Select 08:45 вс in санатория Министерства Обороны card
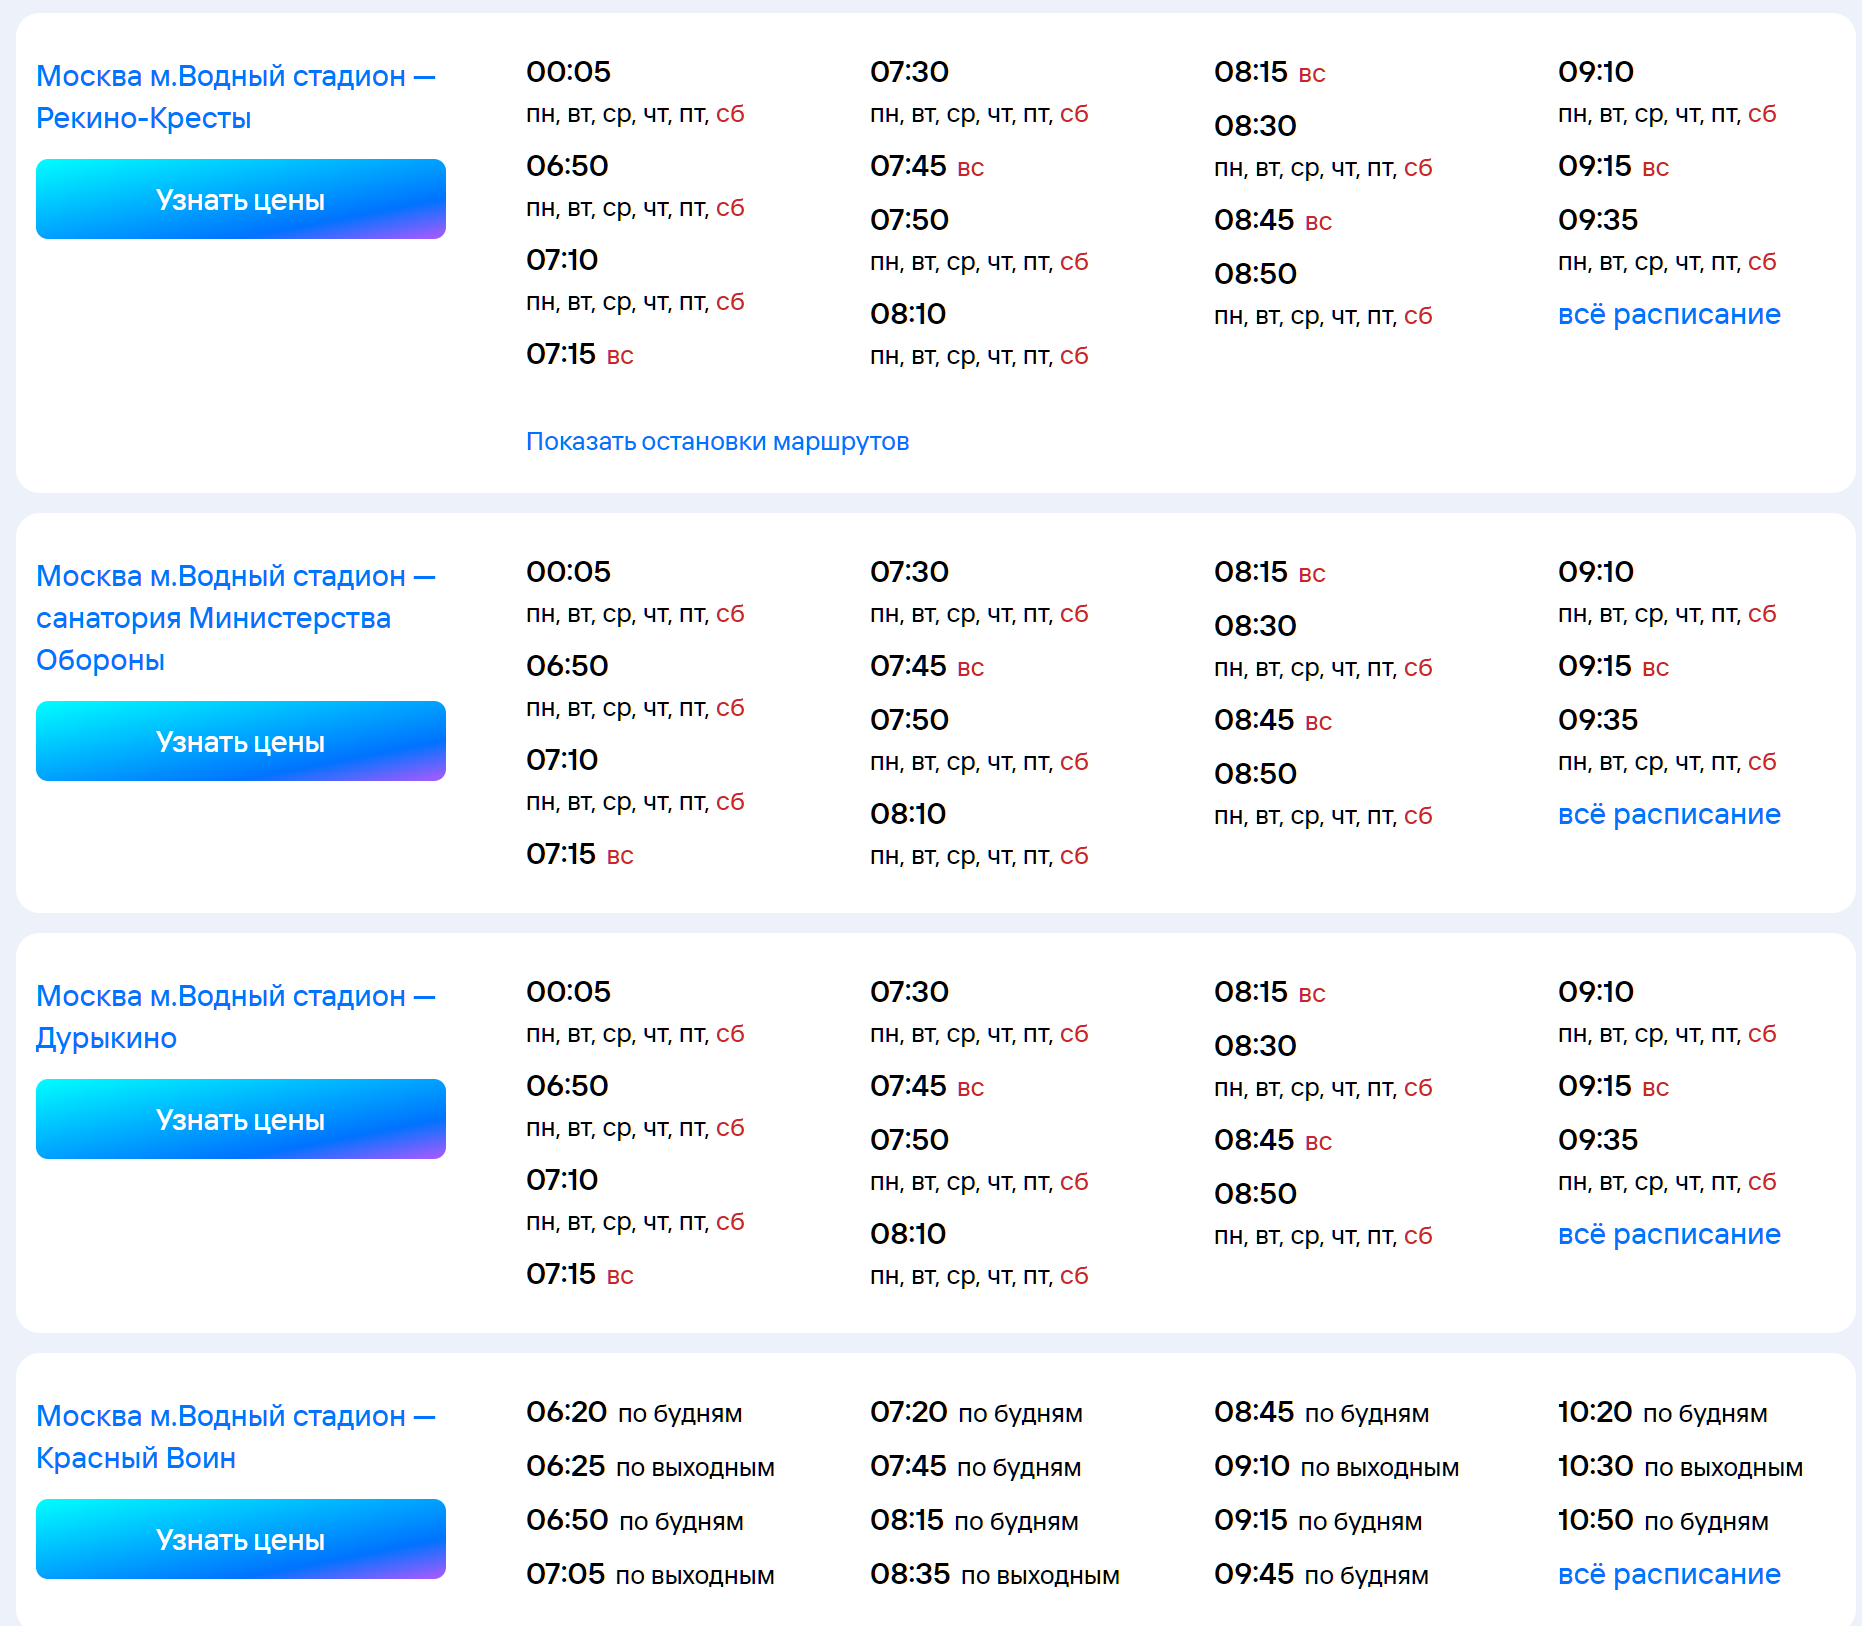The width and height of the screenshot is (1862, 1626). pos(1273,720)
